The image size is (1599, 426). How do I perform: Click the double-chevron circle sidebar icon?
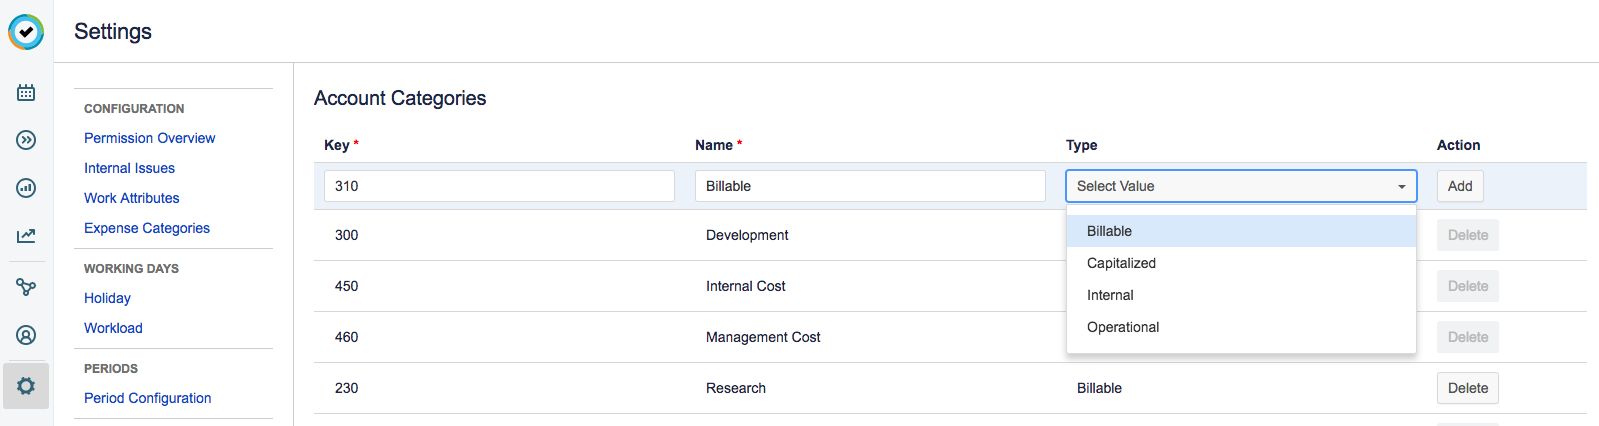click(x=26, y=140)
